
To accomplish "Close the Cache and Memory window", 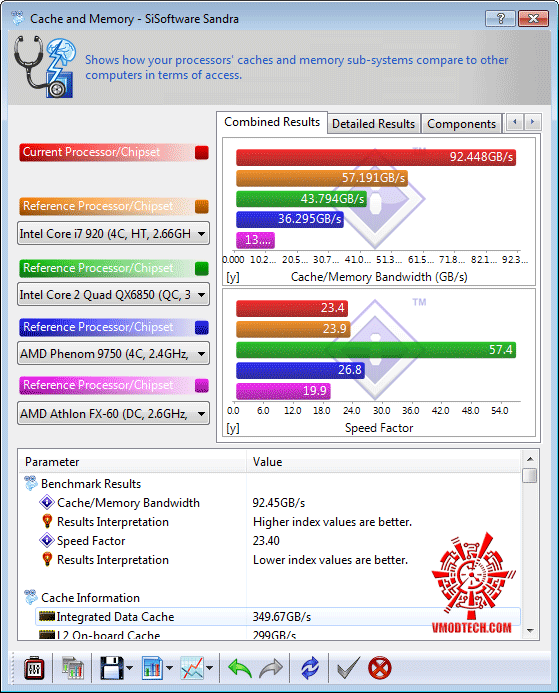I will point(533,19).
